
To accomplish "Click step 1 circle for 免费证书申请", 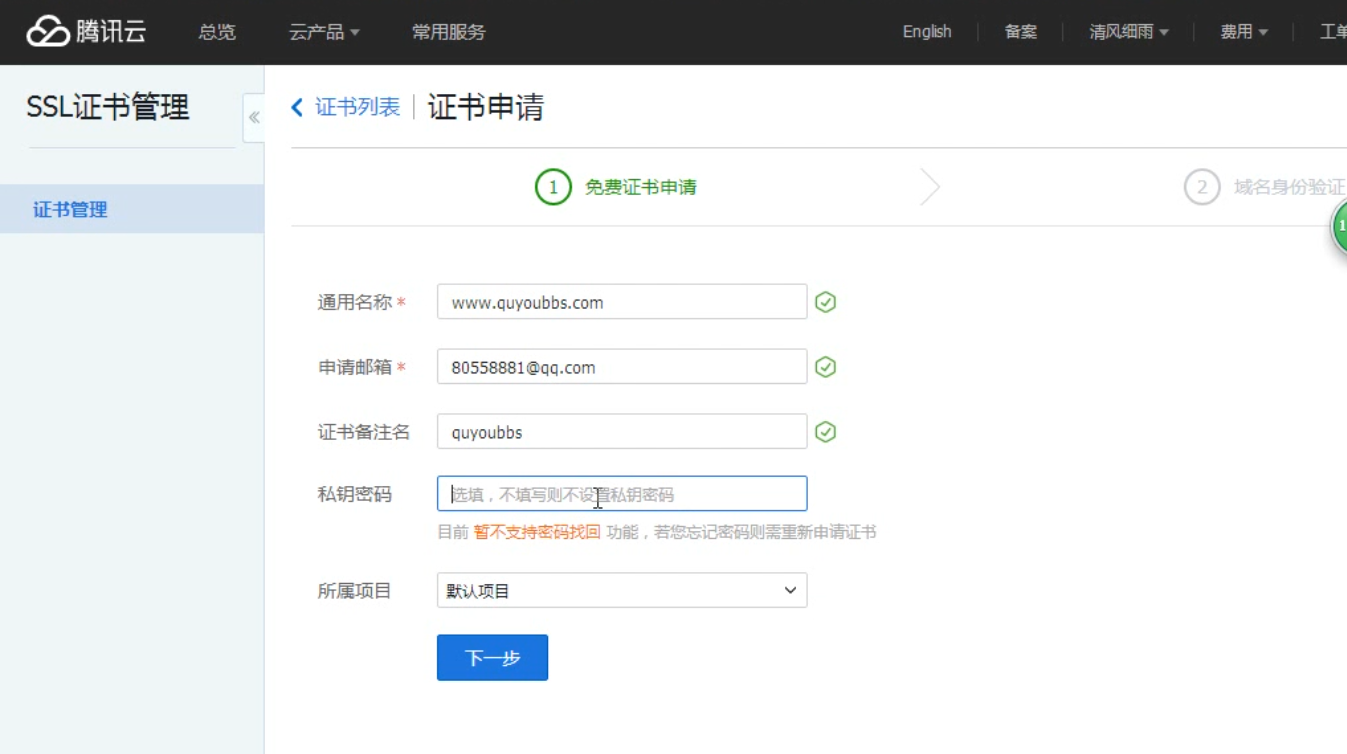I will 553,187.
